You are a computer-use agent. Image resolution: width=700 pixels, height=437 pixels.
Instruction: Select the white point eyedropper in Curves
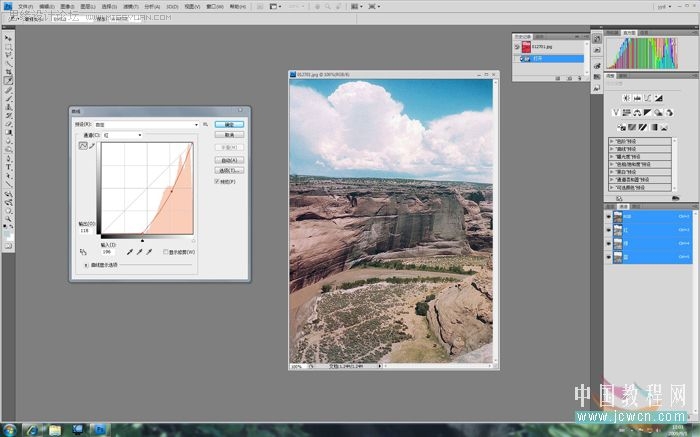pos(149,252)
